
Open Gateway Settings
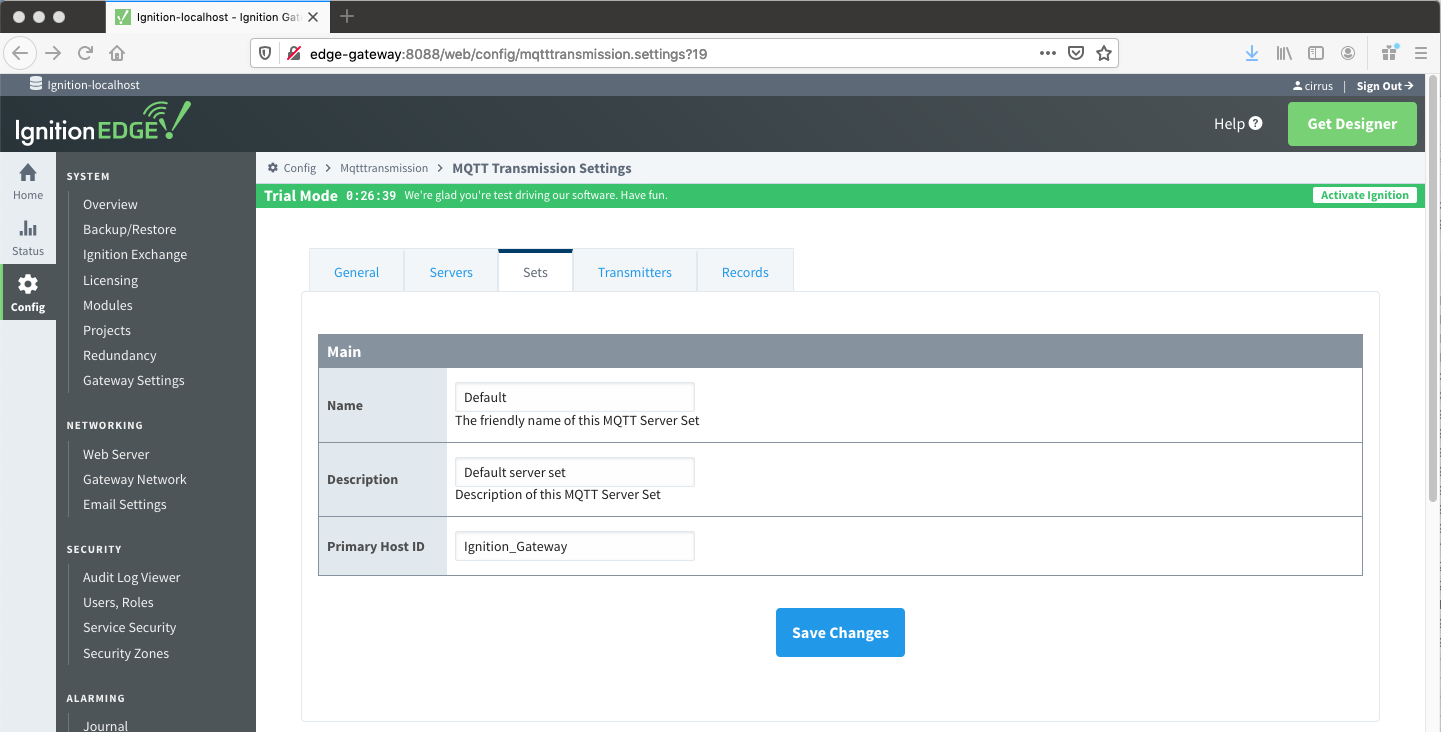click(x=134, y=380)
